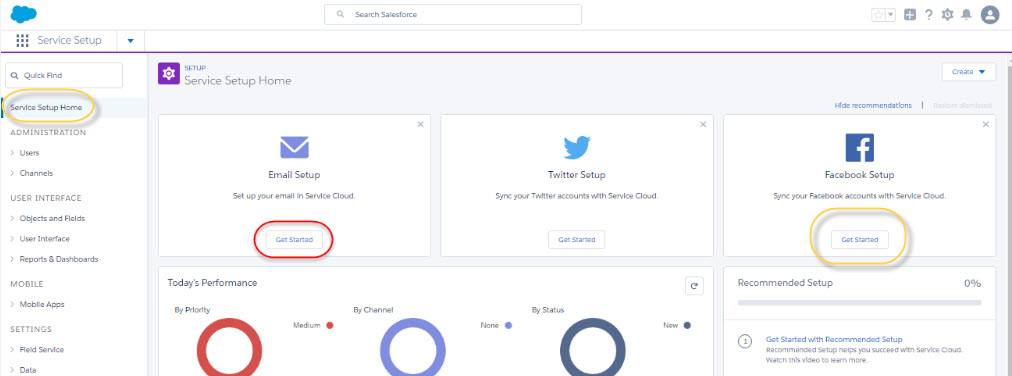Dismiss the Twitter Setup card

tap(703, 124)
